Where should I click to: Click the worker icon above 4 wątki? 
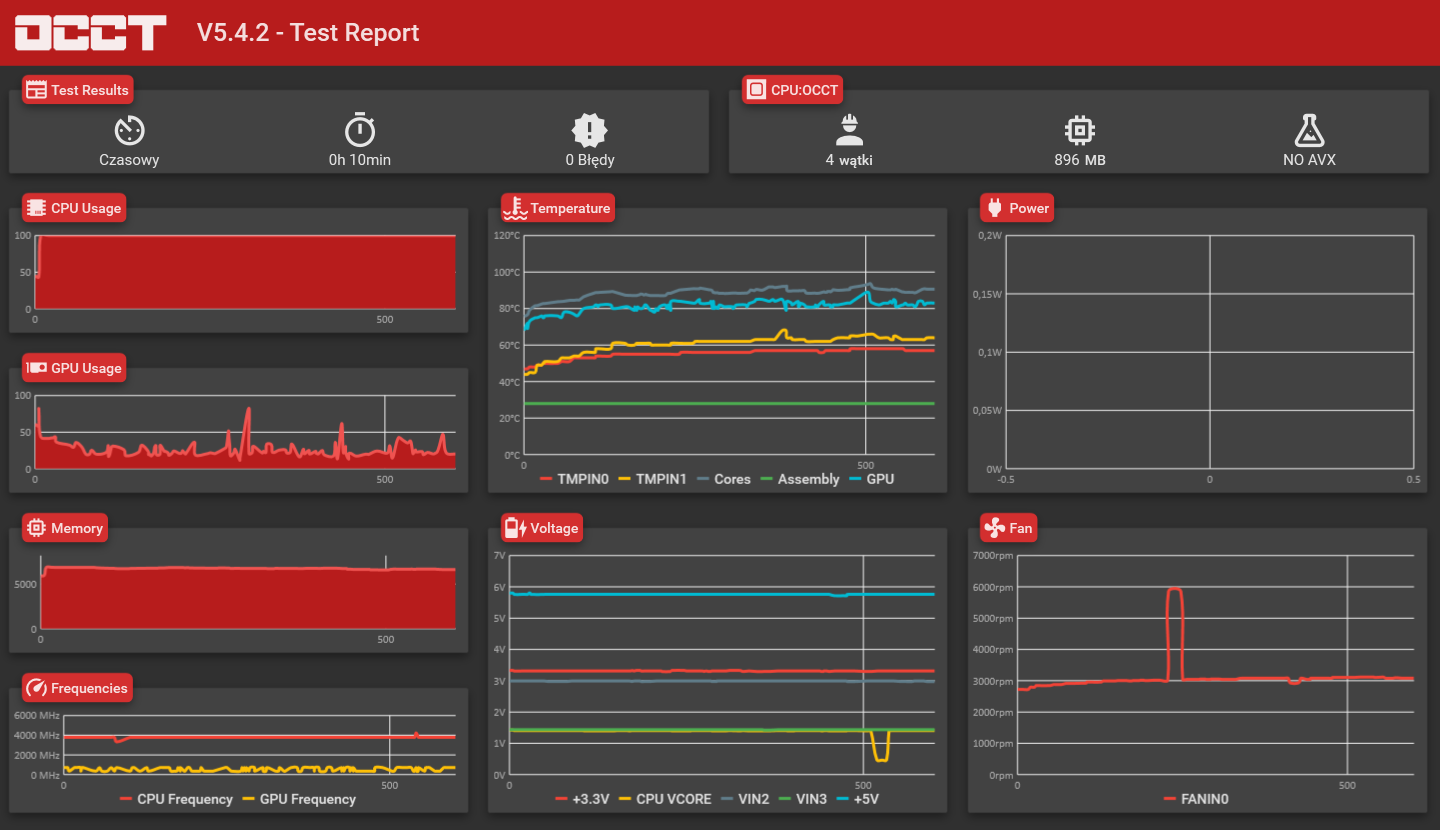(x=849, y=129)
